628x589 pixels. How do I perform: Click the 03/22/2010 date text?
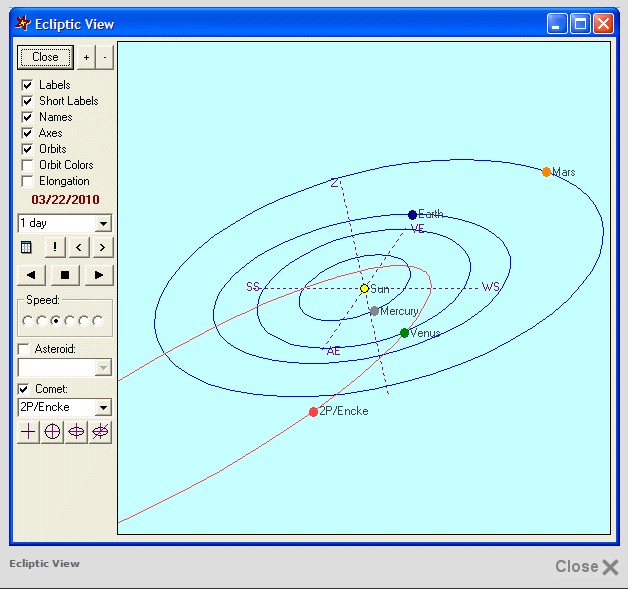(65, 199)
